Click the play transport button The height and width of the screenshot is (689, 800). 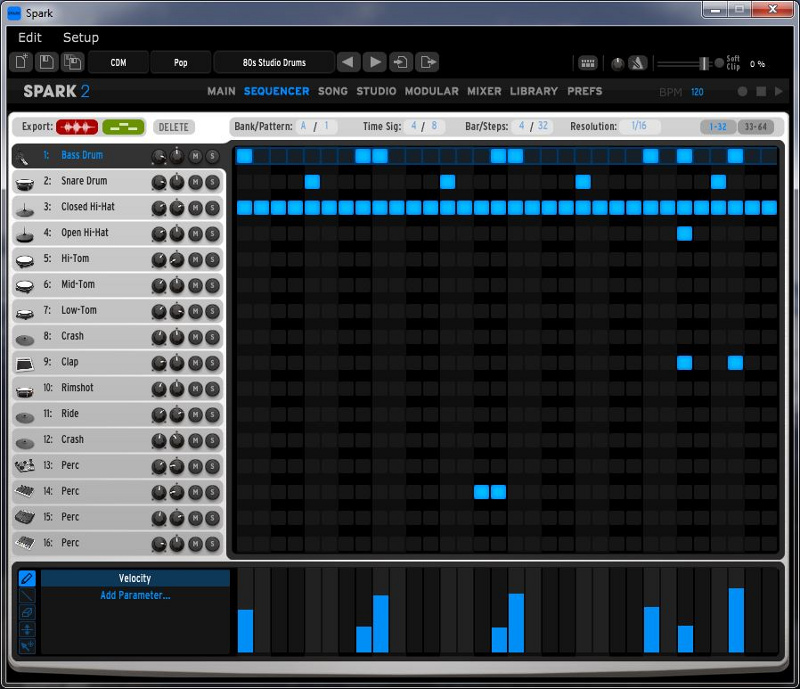coord(779,91)
